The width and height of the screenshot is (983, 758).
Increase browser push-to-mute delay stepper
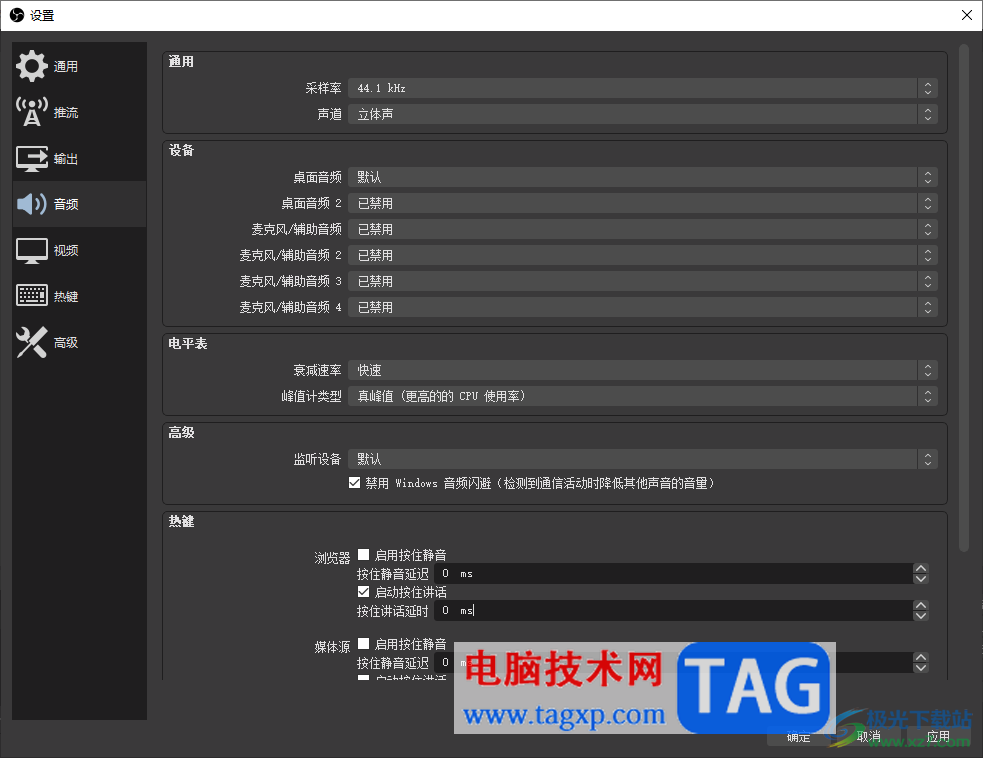tap(920, 569)
